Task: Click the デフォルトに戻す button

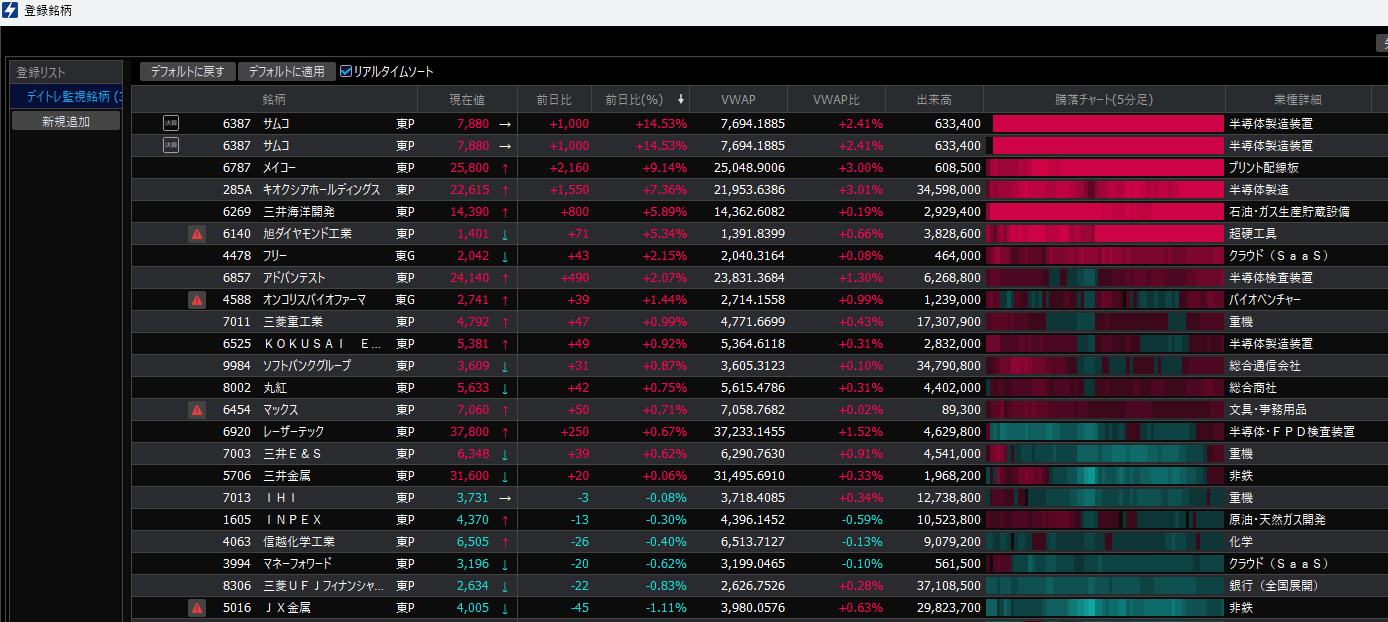Action: pos(188,71)
